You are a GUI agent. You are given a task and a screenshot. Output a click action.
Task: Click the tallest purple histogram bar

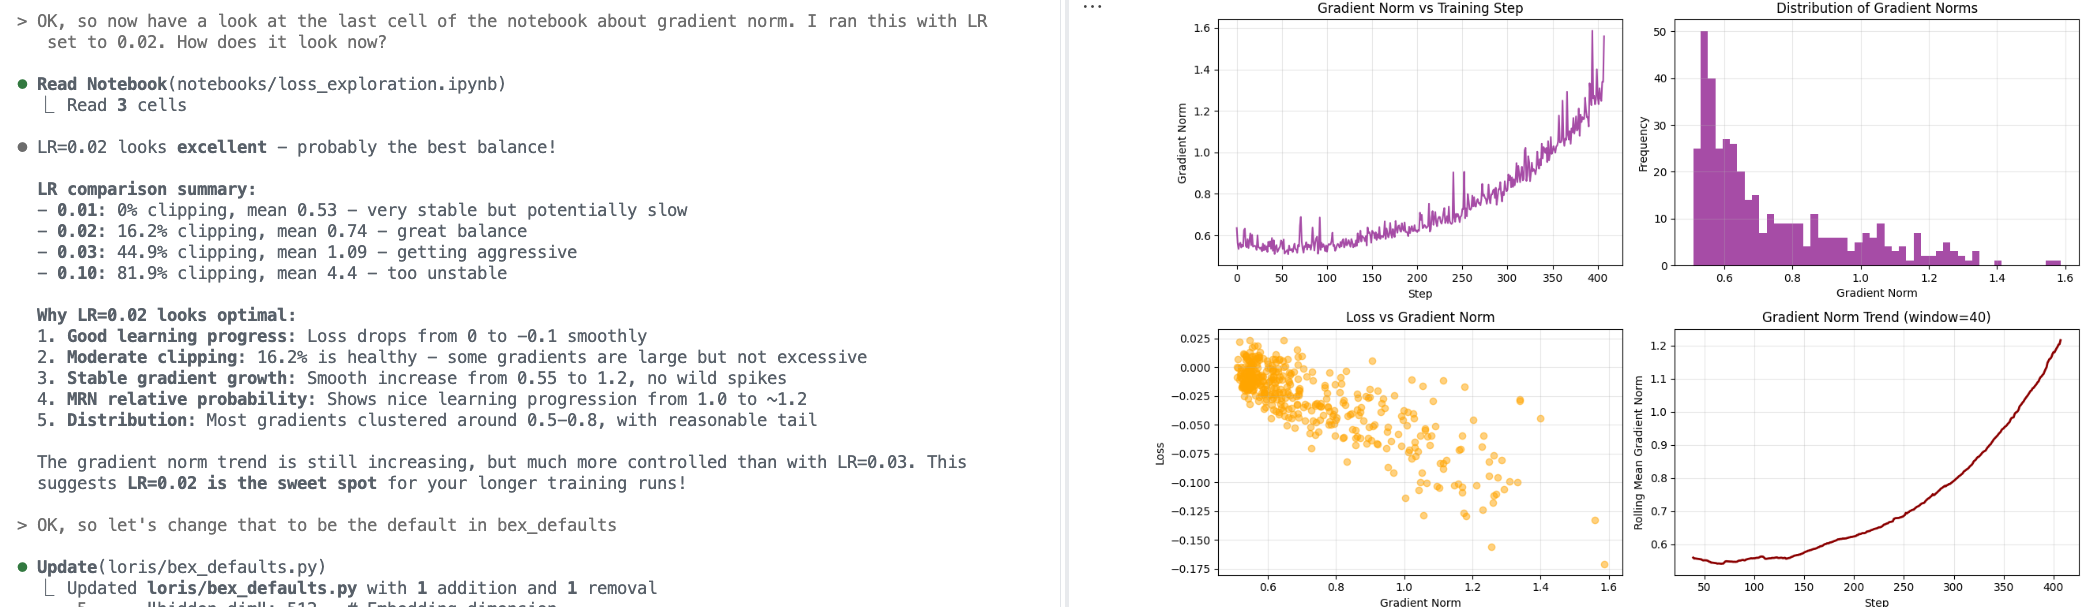[x=1704, y=148]
